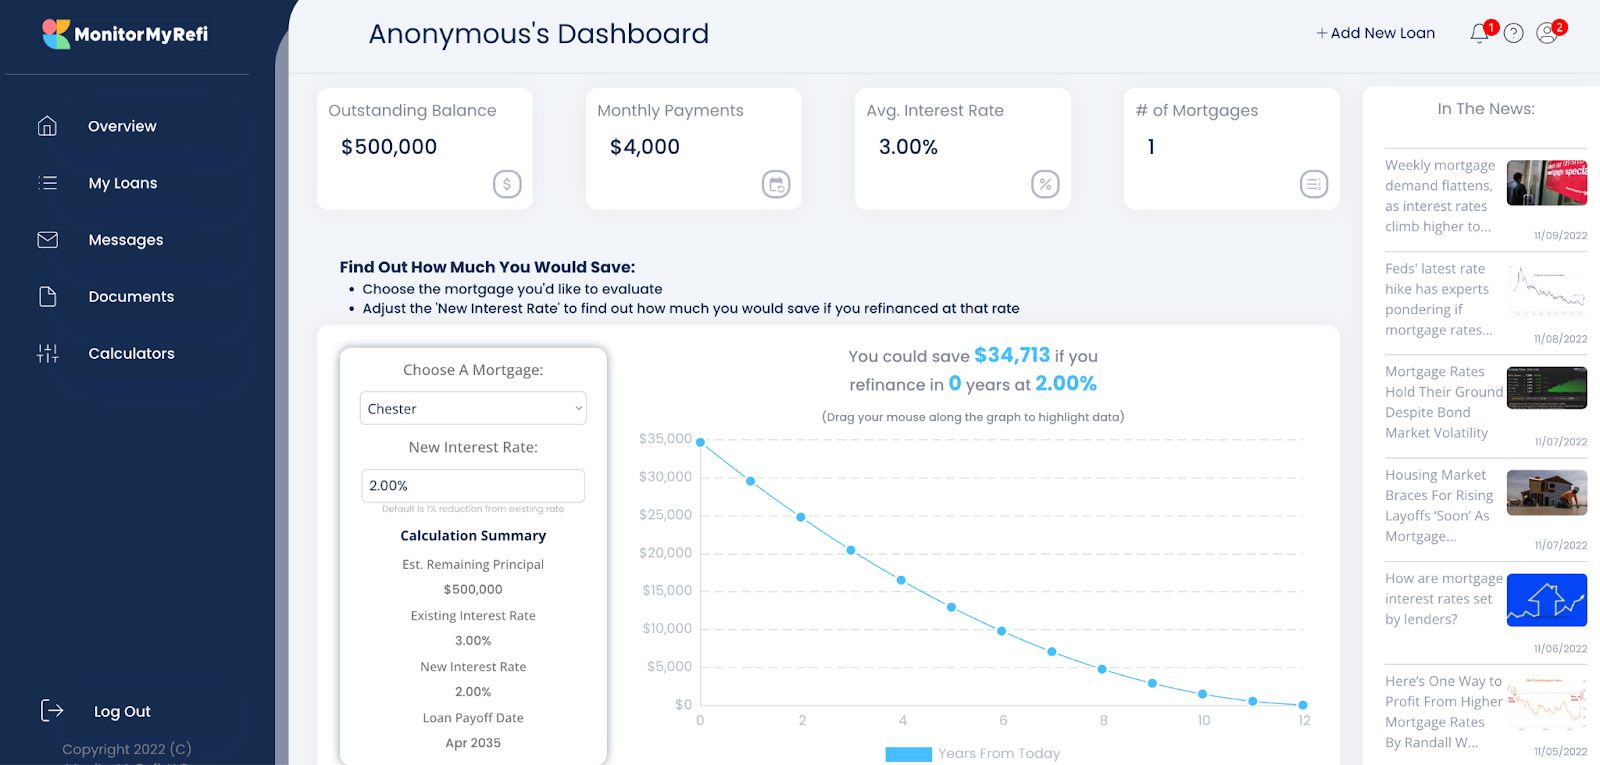Open Calculators from the sidebar
Screen dimensions: 1600x765
pos(131,354)
